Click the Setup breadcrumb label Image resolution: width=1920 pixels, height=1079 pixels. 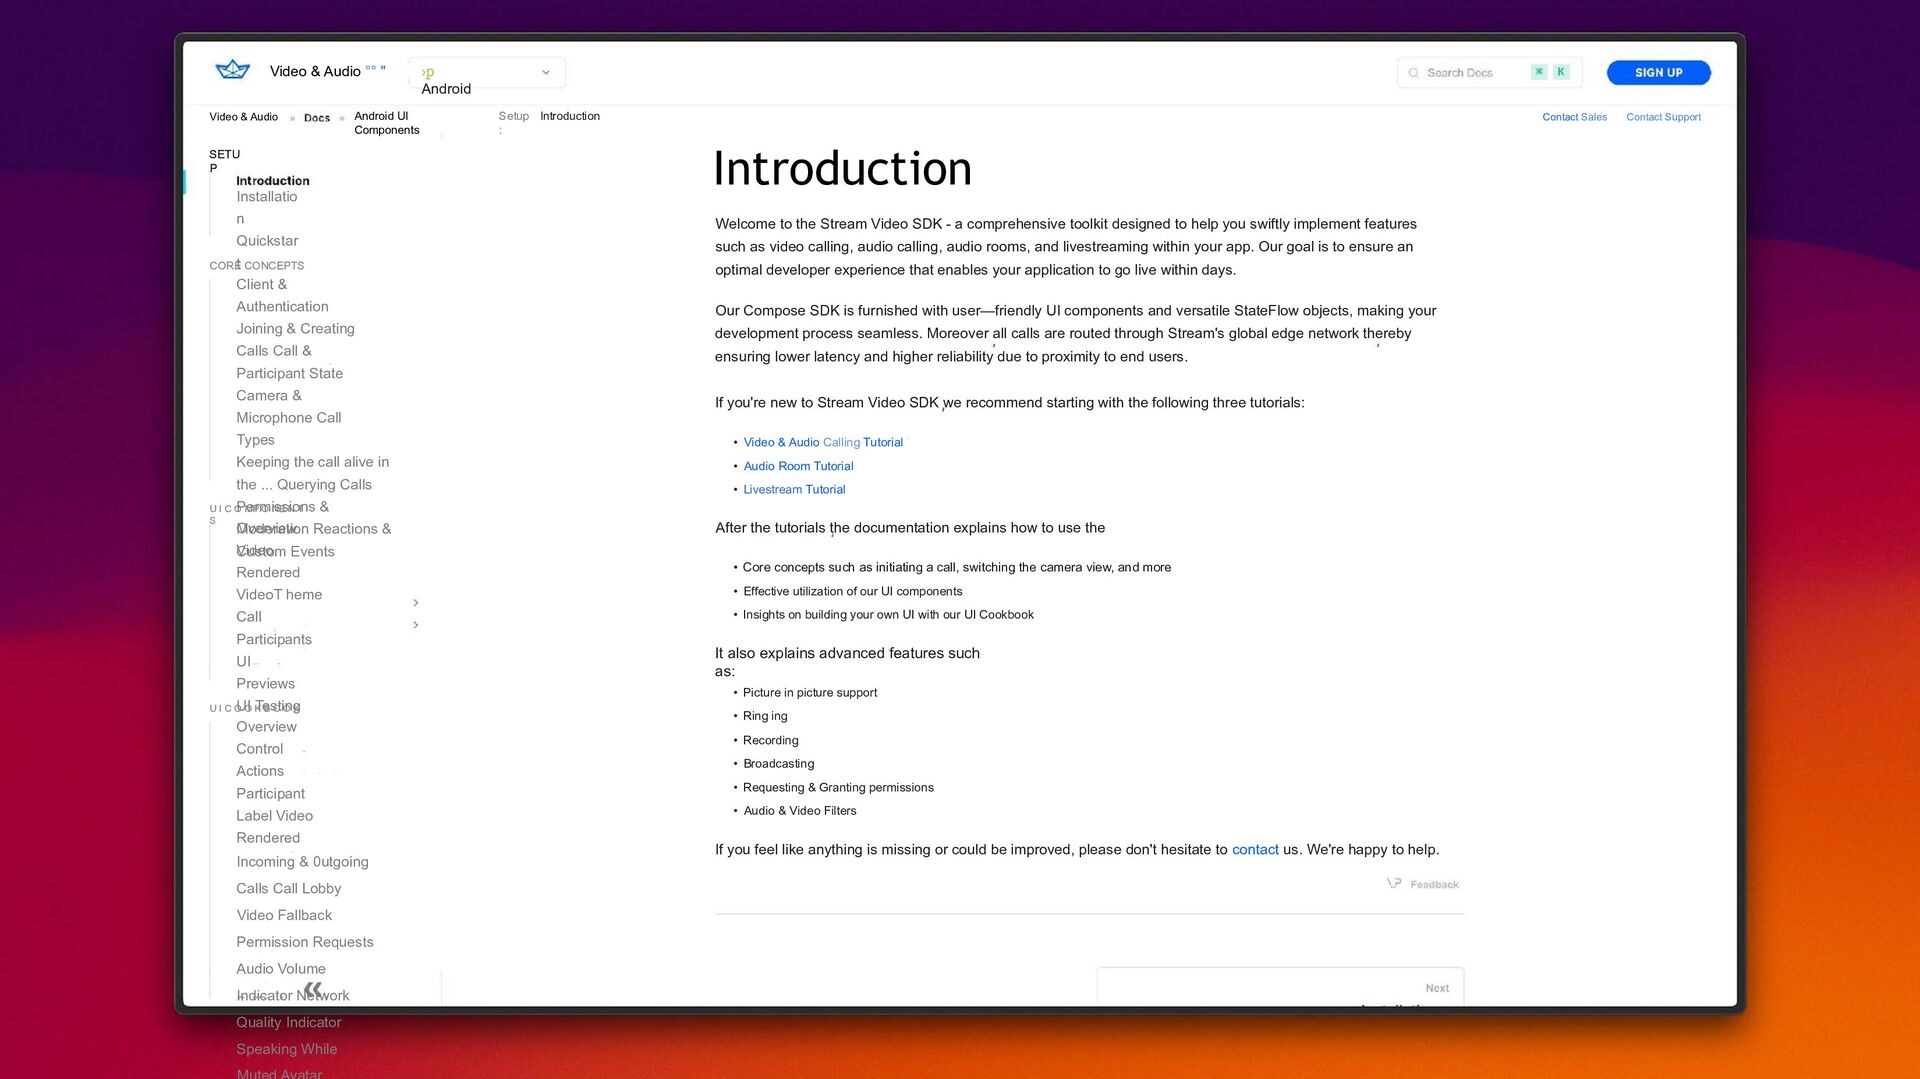pos(514,116)
